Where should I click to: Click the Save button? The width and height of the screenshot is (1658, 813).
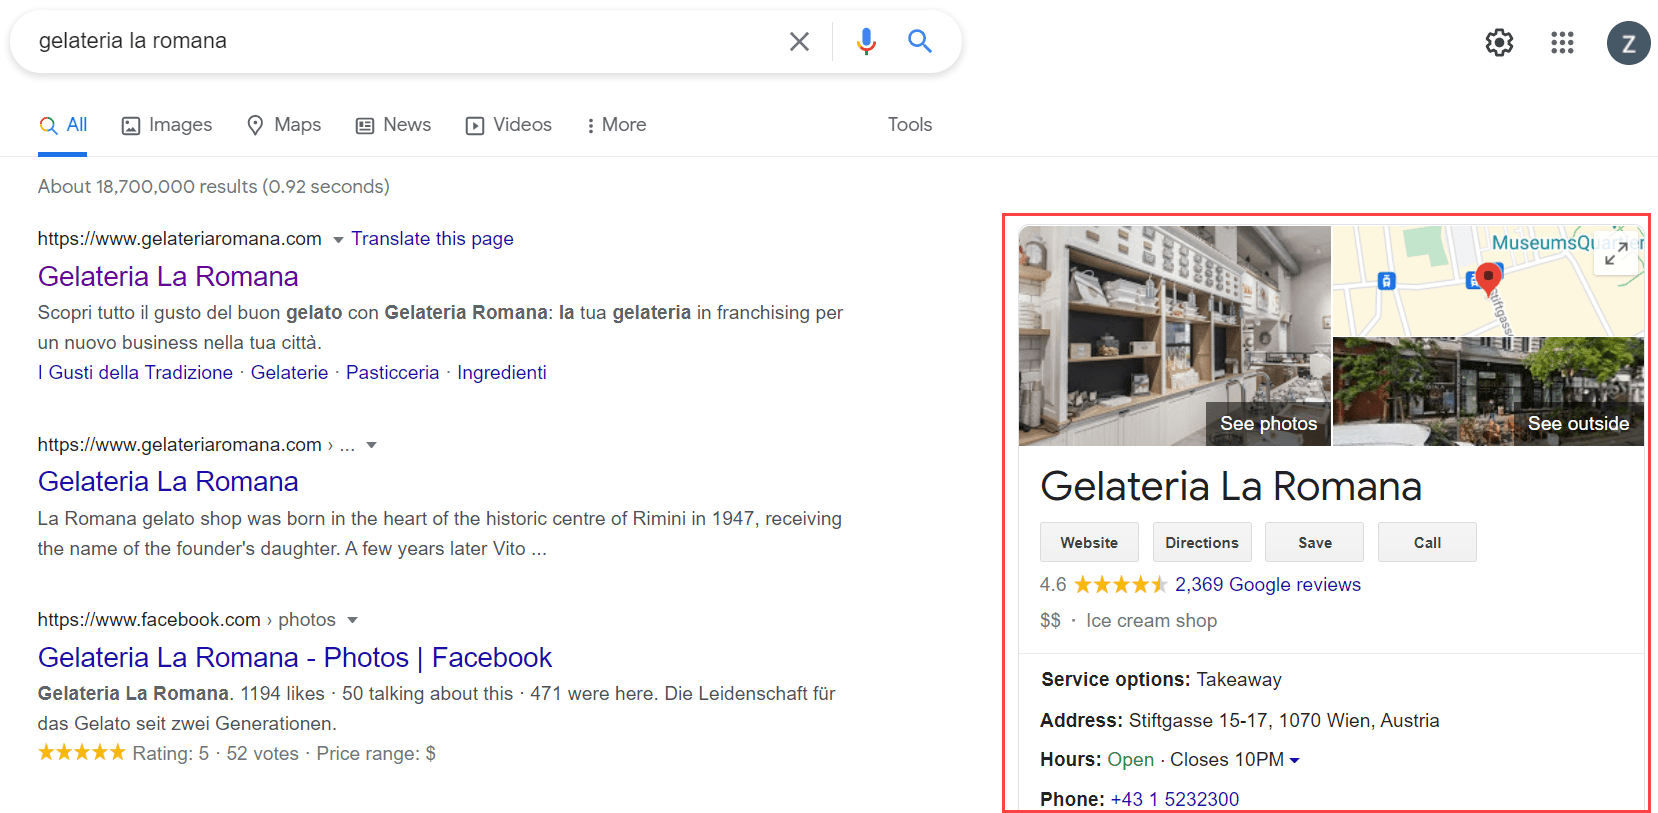(x=1314, y=542)
